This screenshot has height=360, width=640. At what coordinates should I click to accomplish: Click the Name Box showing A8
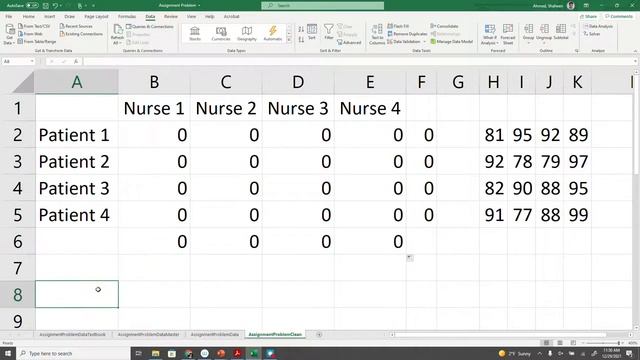[18, 61]
